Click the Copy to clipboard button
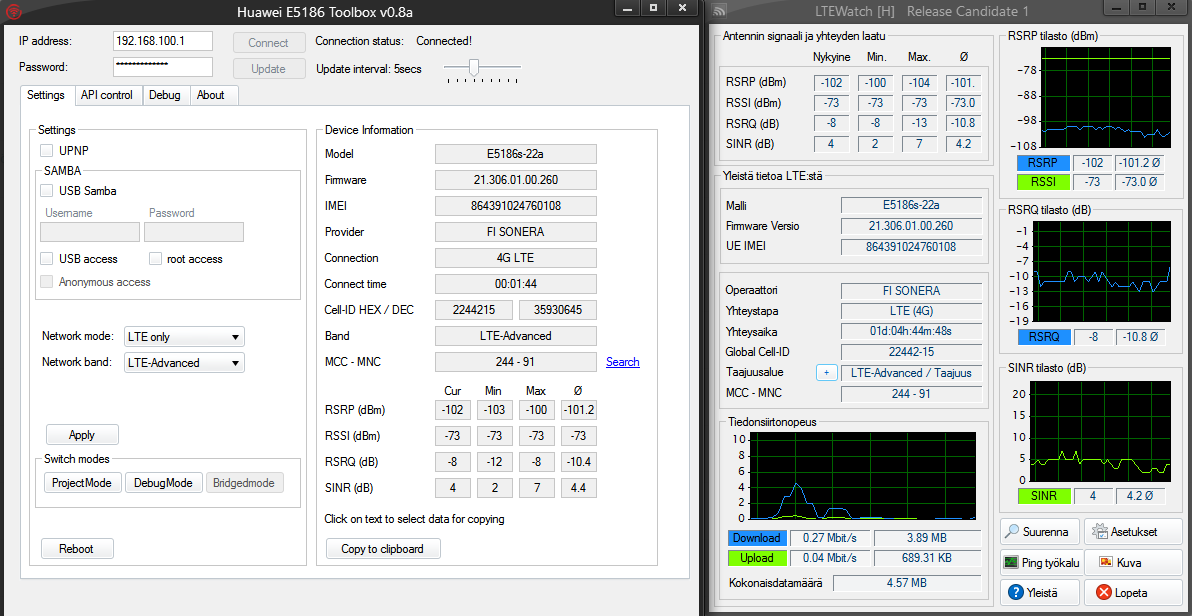The image size is (1192, 616). (x=383, y=549)
